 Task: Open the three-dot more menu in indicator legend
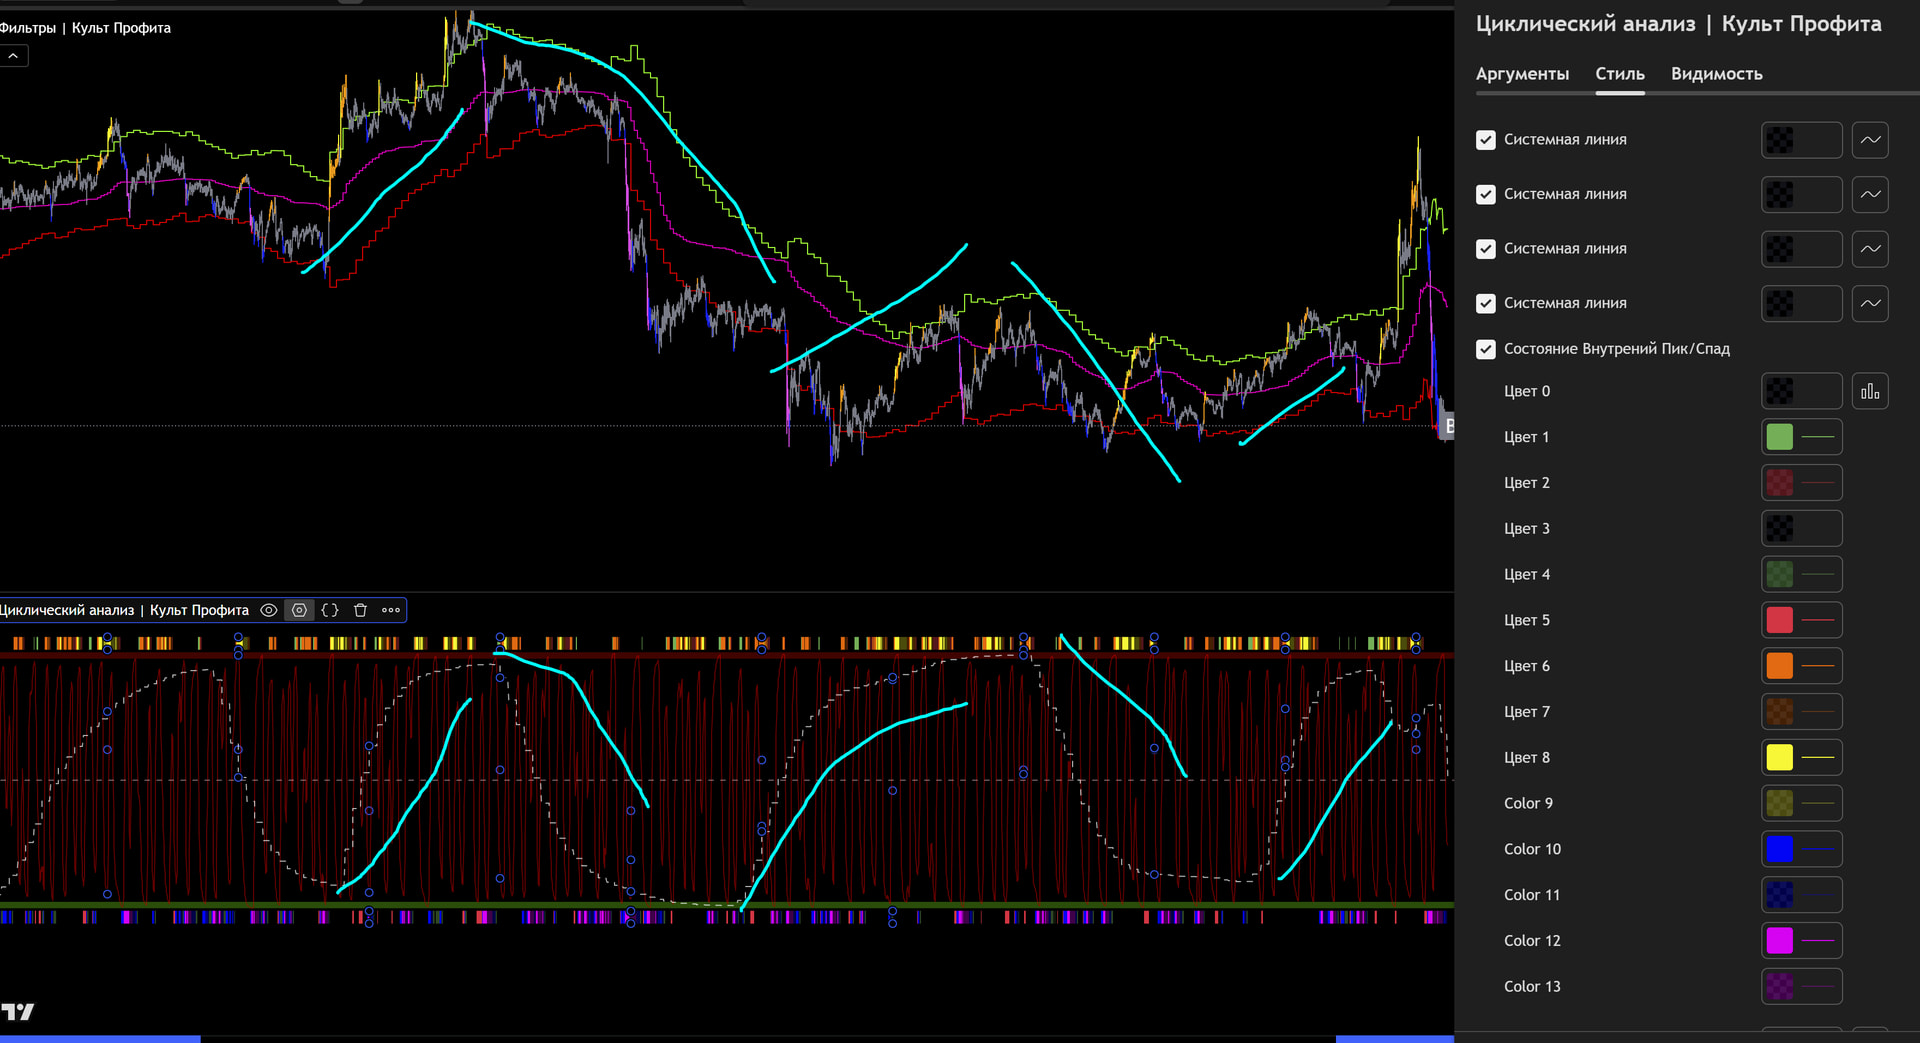391,610
